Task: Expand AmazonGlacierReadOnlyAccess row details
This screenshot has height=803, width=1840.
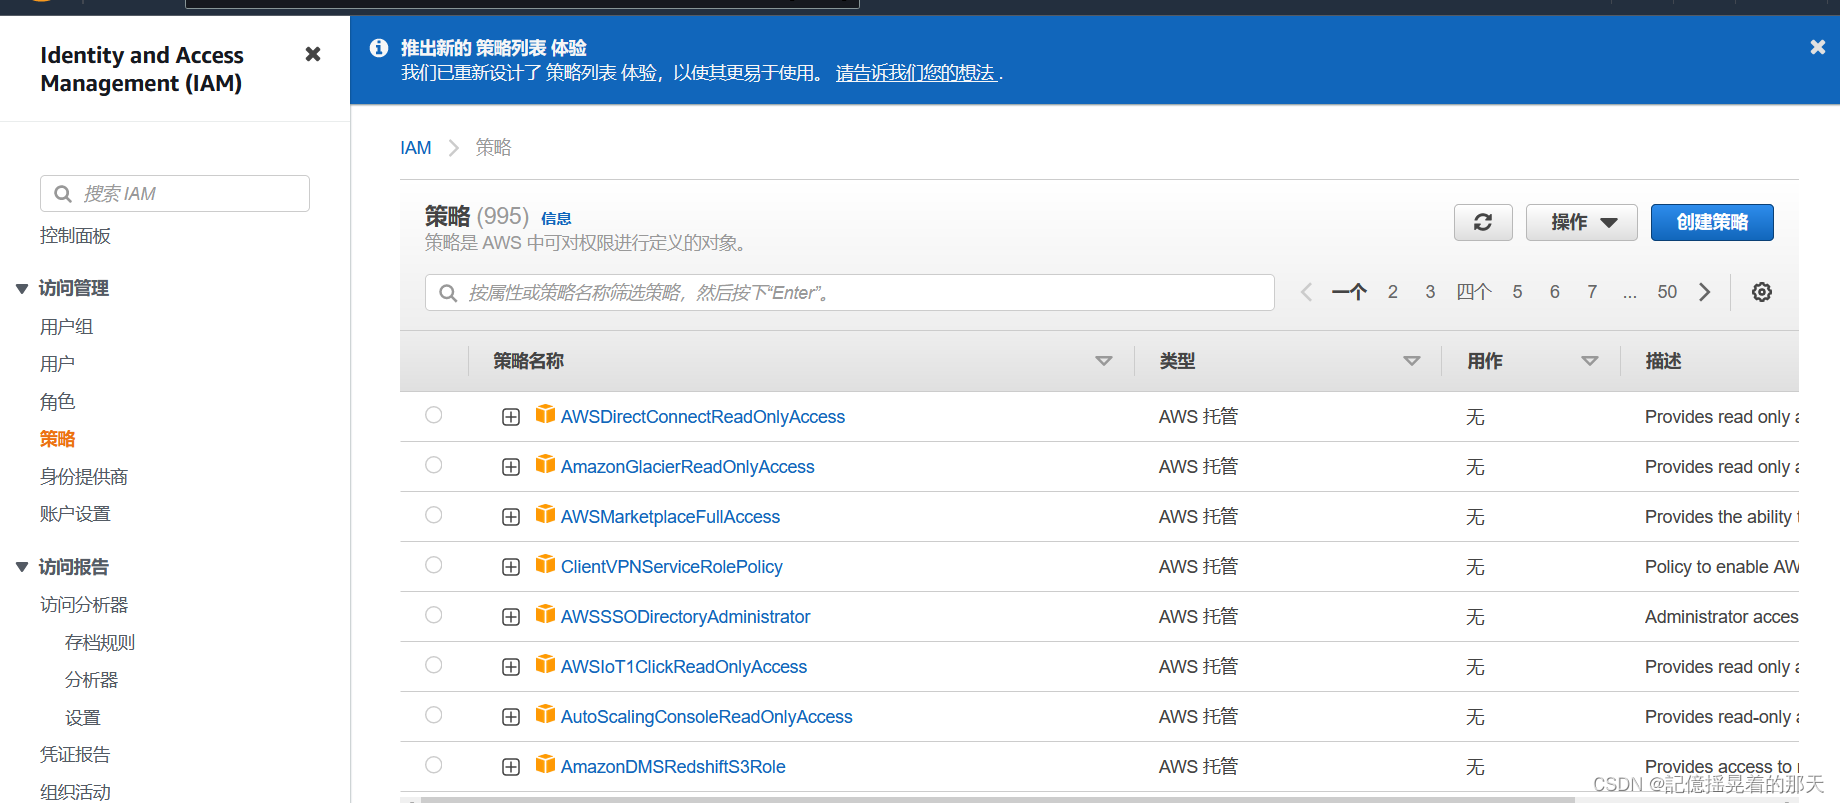Action: (x=511, y=467)
